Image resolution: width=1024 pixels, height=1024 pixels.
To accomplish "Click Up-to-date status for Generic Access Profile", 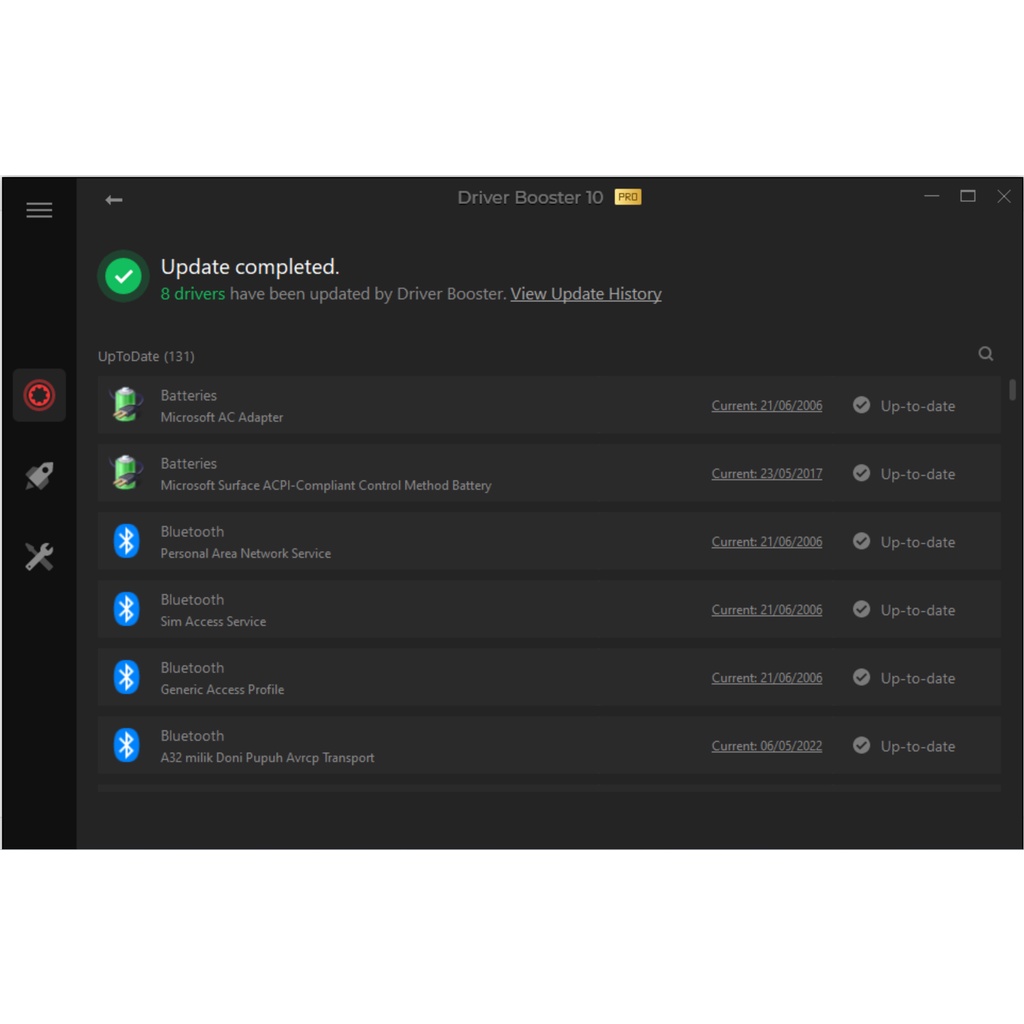I will (x=918, y=679).
